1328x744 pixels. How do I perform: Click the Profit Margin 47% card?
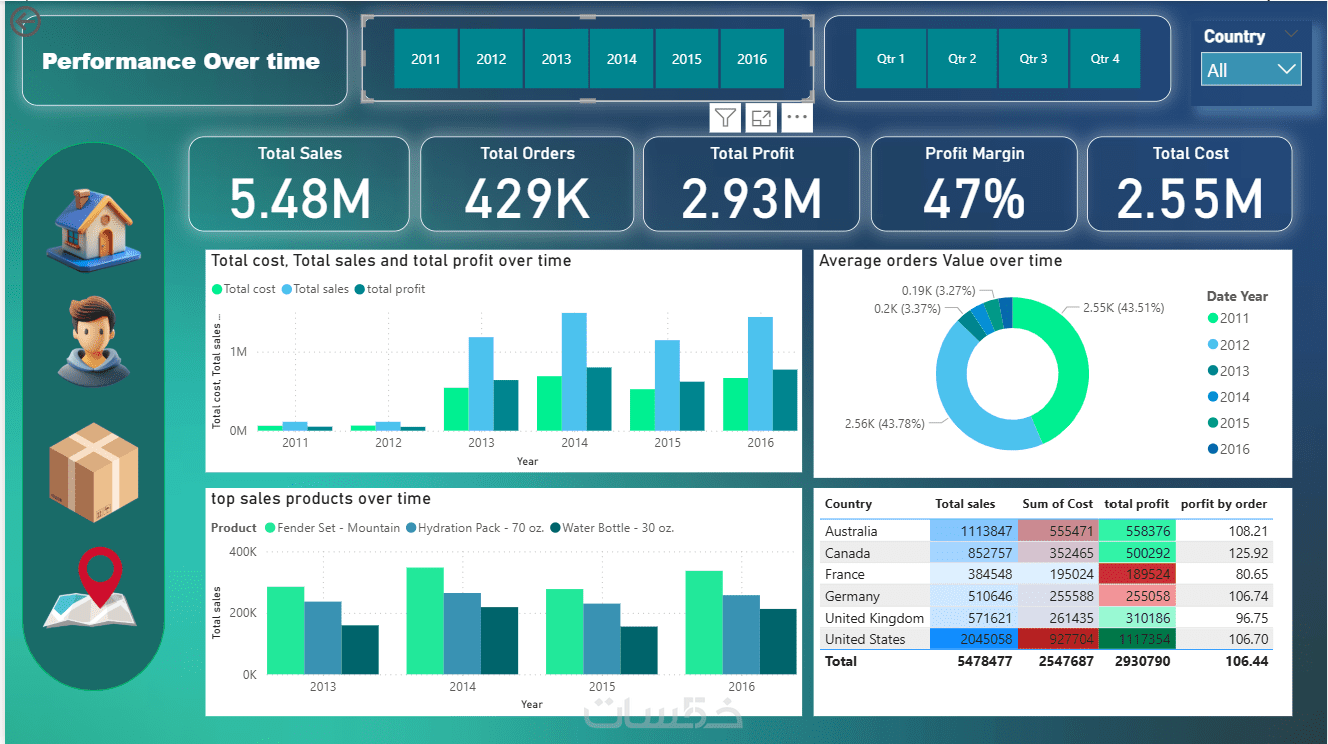click(974, 185)
